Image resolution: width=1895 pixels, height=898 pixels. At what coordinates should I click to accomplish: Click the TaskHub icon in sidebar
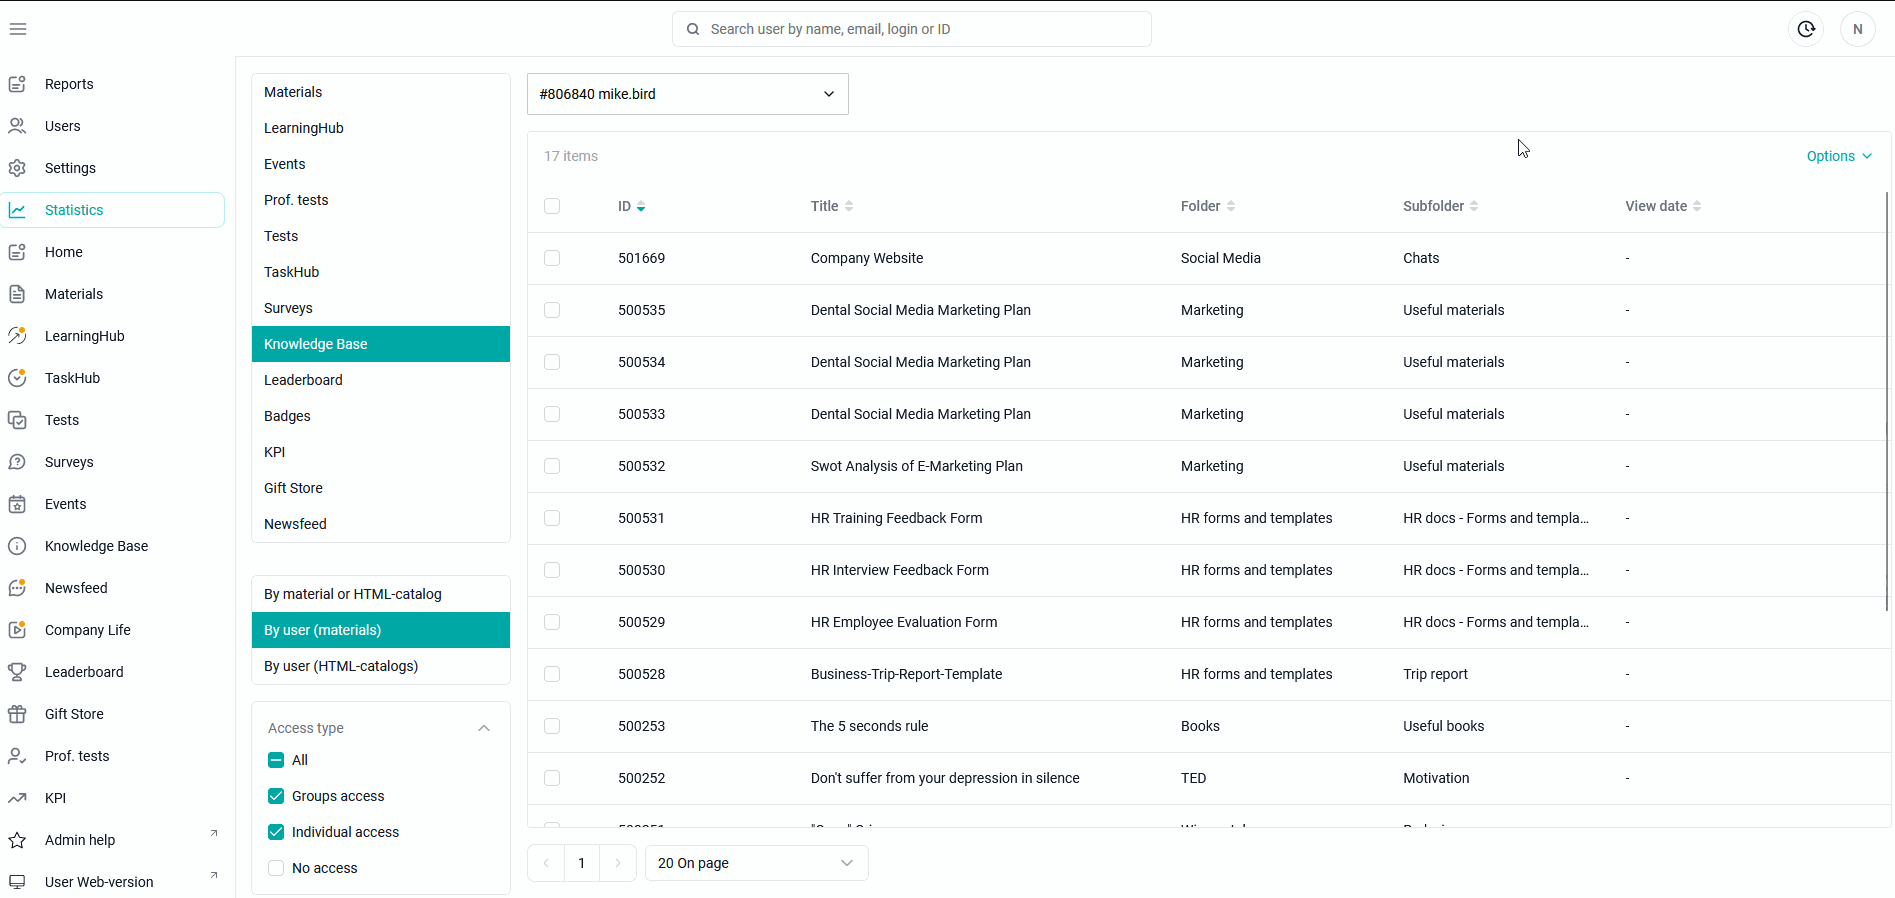coord(17,378)
